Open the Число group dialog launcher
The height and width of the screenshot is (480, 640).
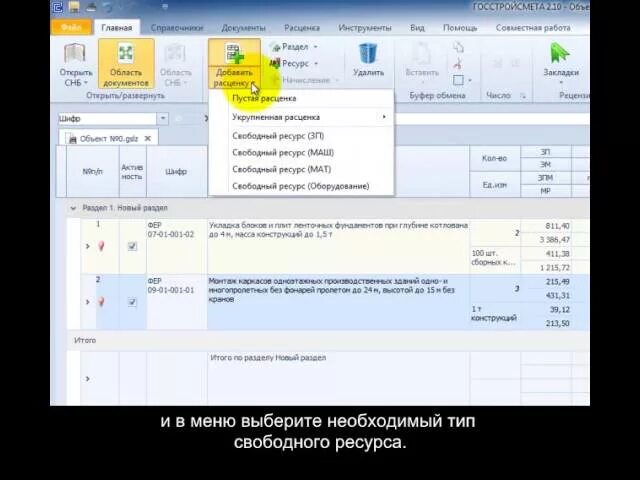(522, 96)
